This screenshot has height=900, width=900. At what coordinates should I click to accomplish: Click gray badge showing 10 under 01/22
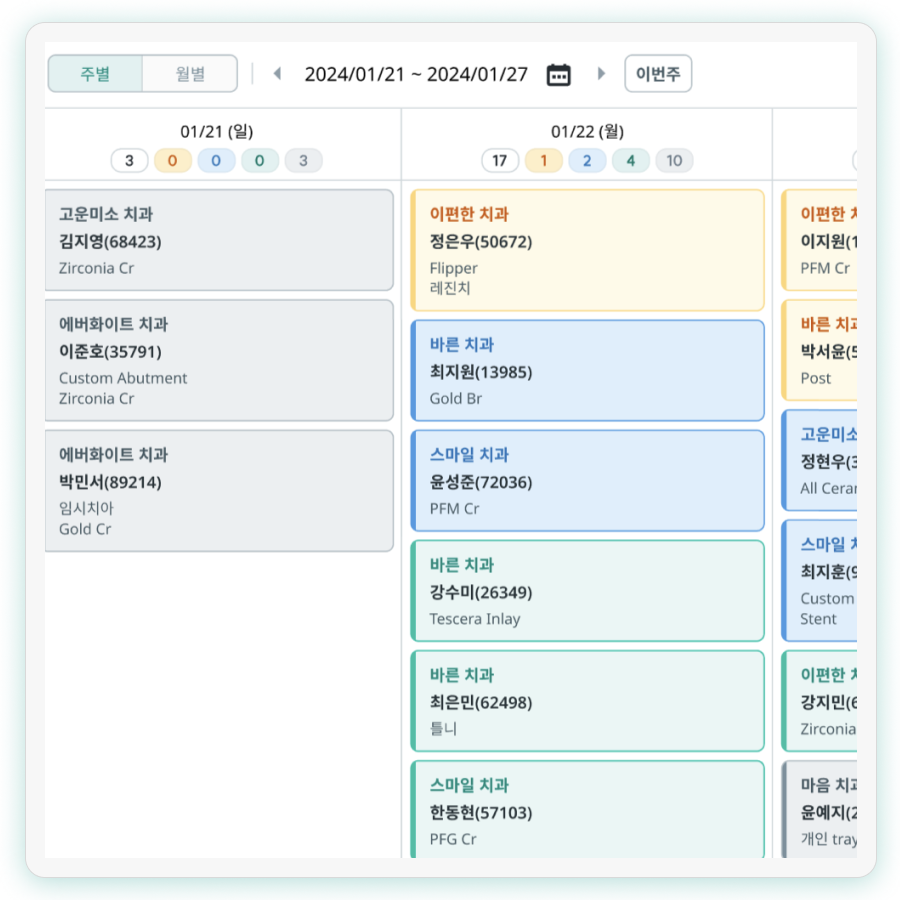pos(674,161)
